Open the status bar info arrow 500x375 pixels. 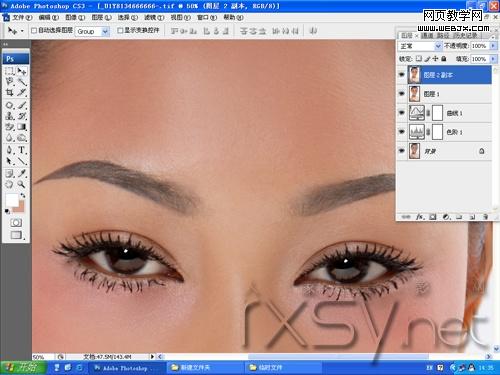click(152, 356)
